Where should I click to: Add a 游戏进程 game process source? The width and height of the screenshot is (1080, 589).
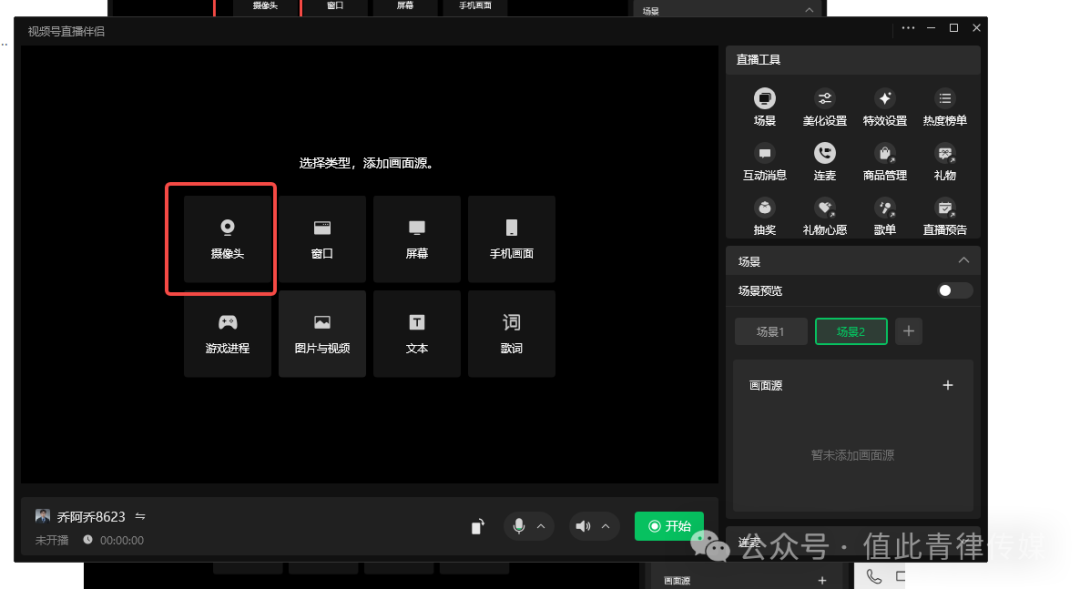(227, 333)
